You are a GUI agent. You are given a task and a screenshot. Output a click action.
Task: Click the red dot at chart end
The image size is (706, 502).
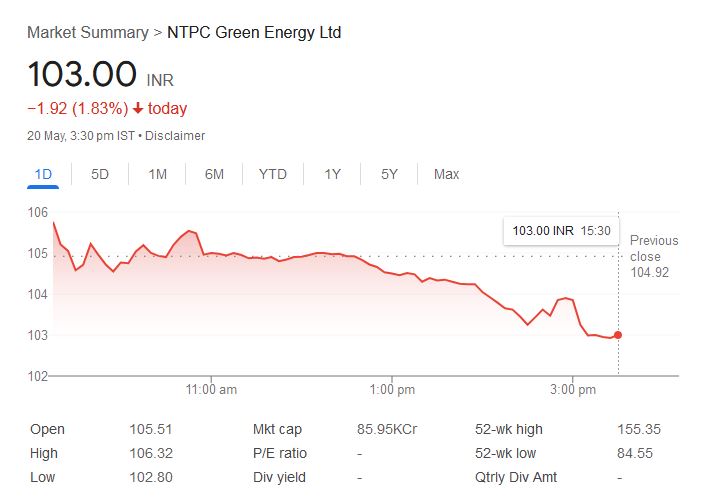618,335
